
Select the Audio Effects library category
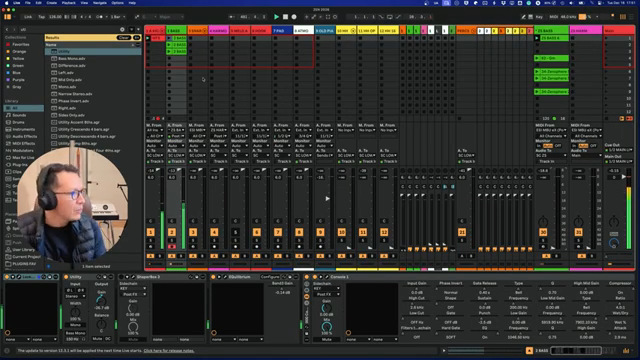point(24,136)
